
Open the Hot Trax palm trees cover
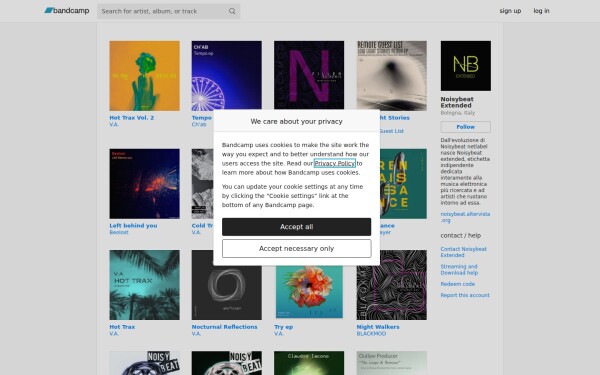(144, 285)
